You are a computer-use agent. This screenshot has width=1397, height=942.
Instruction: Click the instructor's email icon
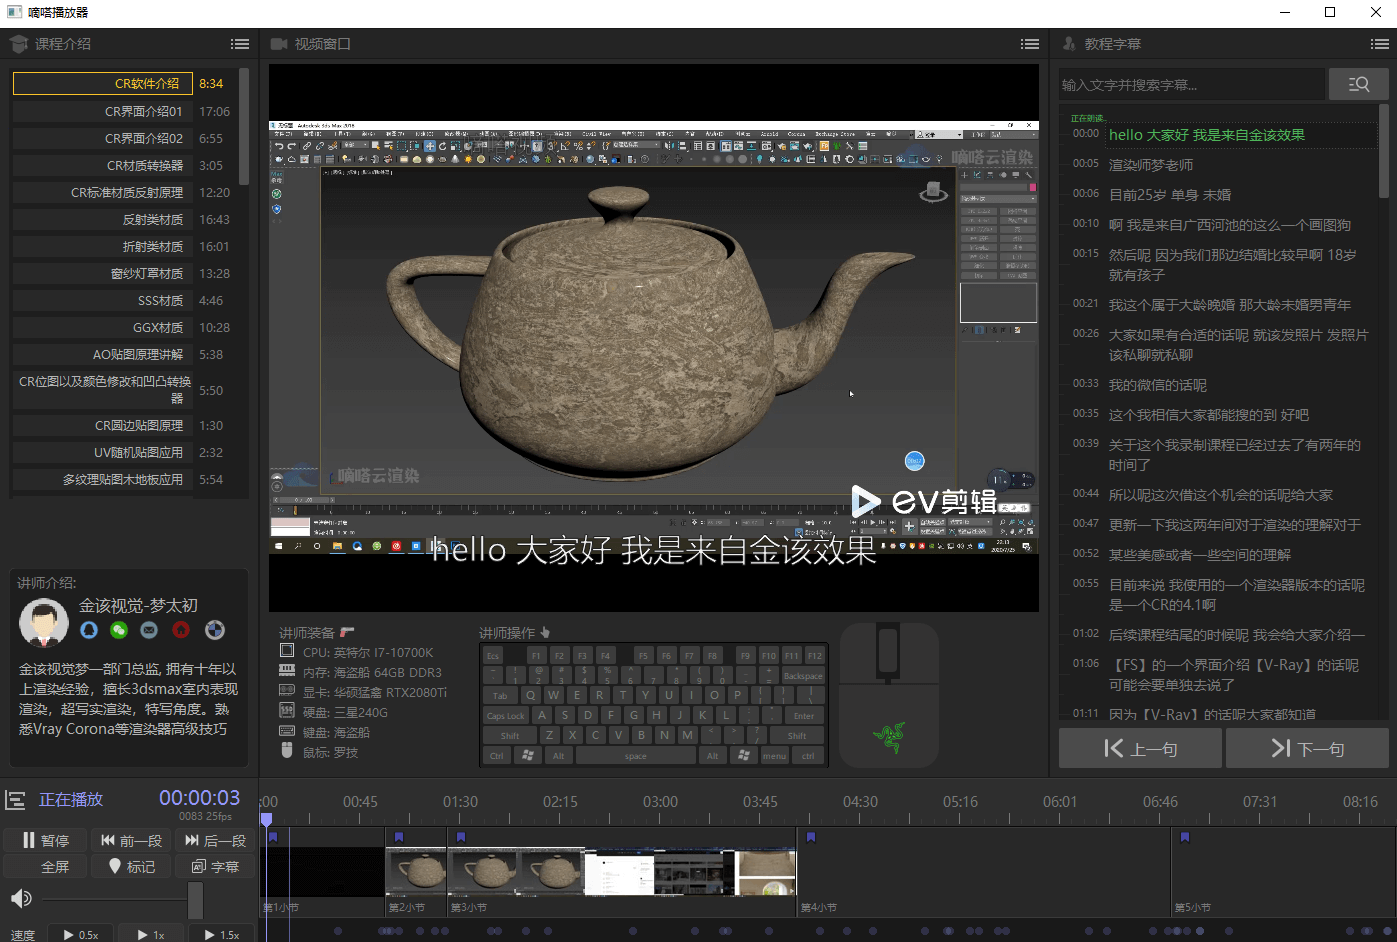pyautogui.click(x=149, y=630)
